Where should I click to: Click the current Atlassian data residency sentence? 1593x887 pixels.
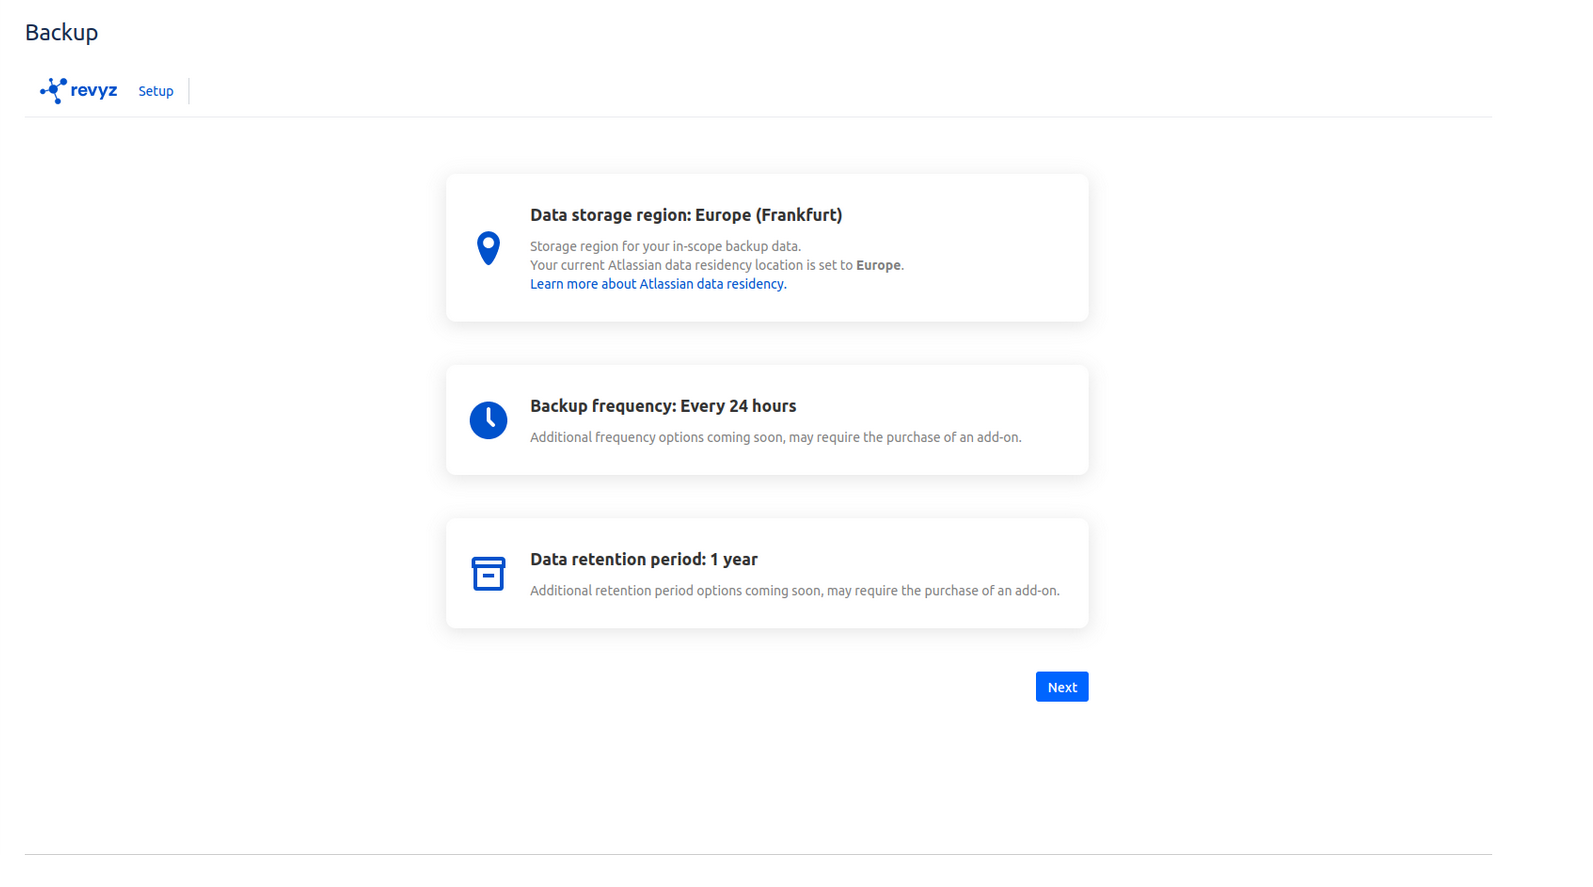tap(690, 266)
